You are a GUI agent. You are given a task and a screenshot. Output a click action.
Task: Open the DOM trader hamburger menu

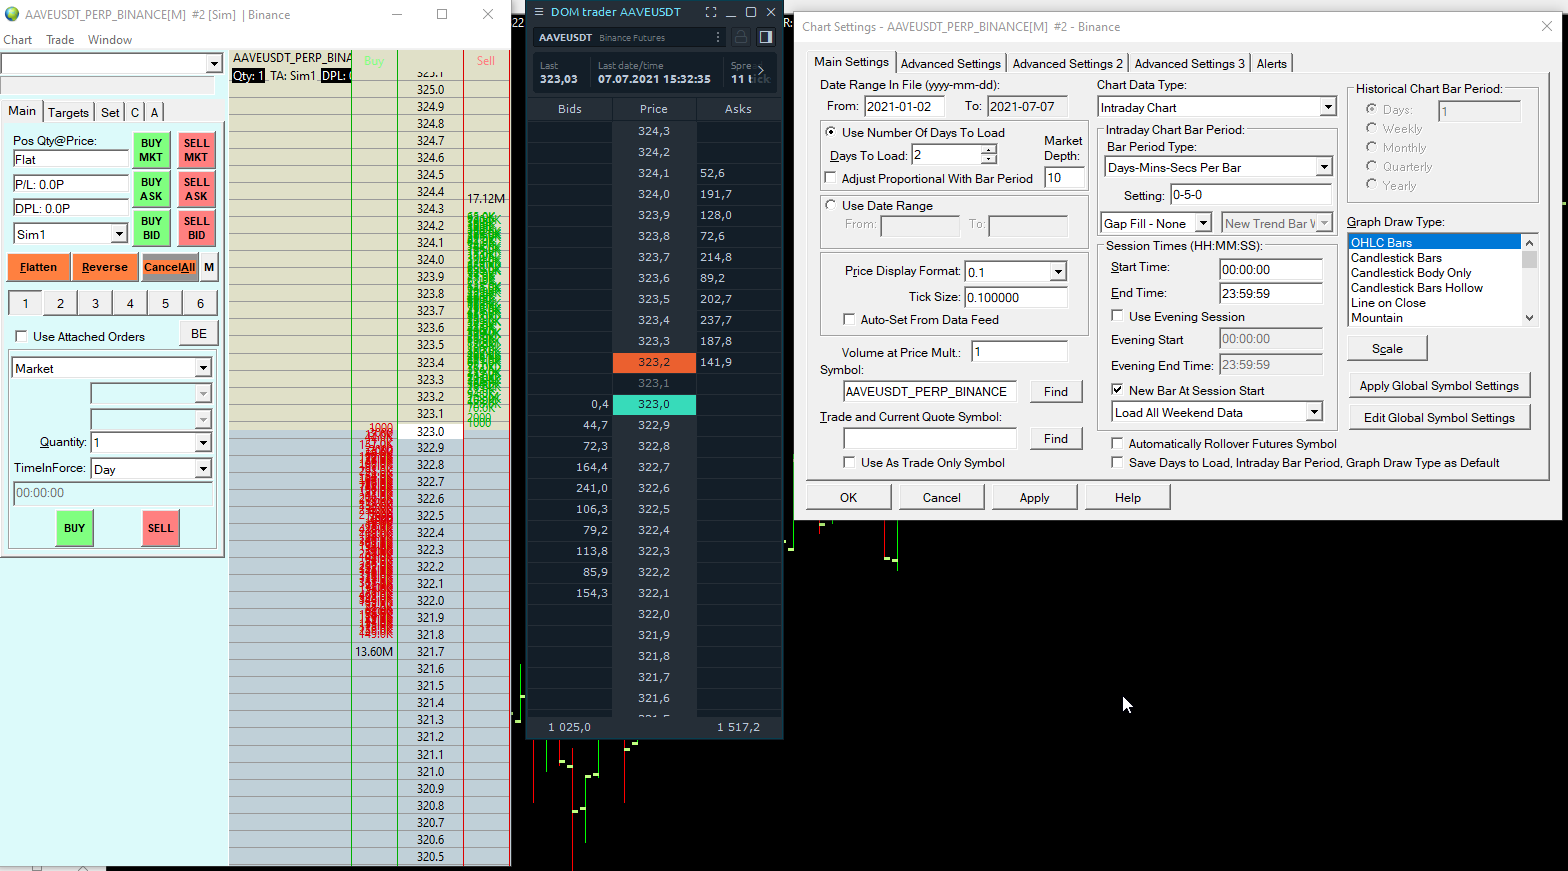click(539, 12)
